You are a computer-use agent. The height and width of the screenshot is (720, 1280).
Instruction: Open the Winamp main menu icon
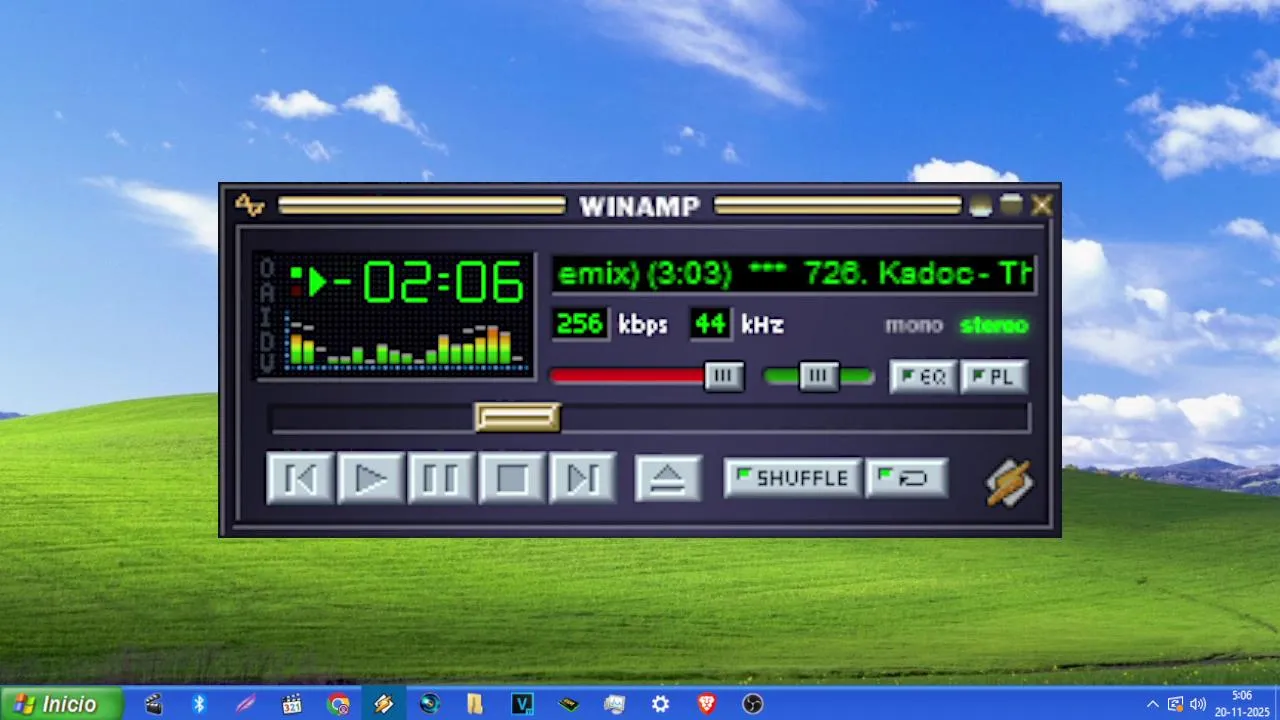point(249,205)
